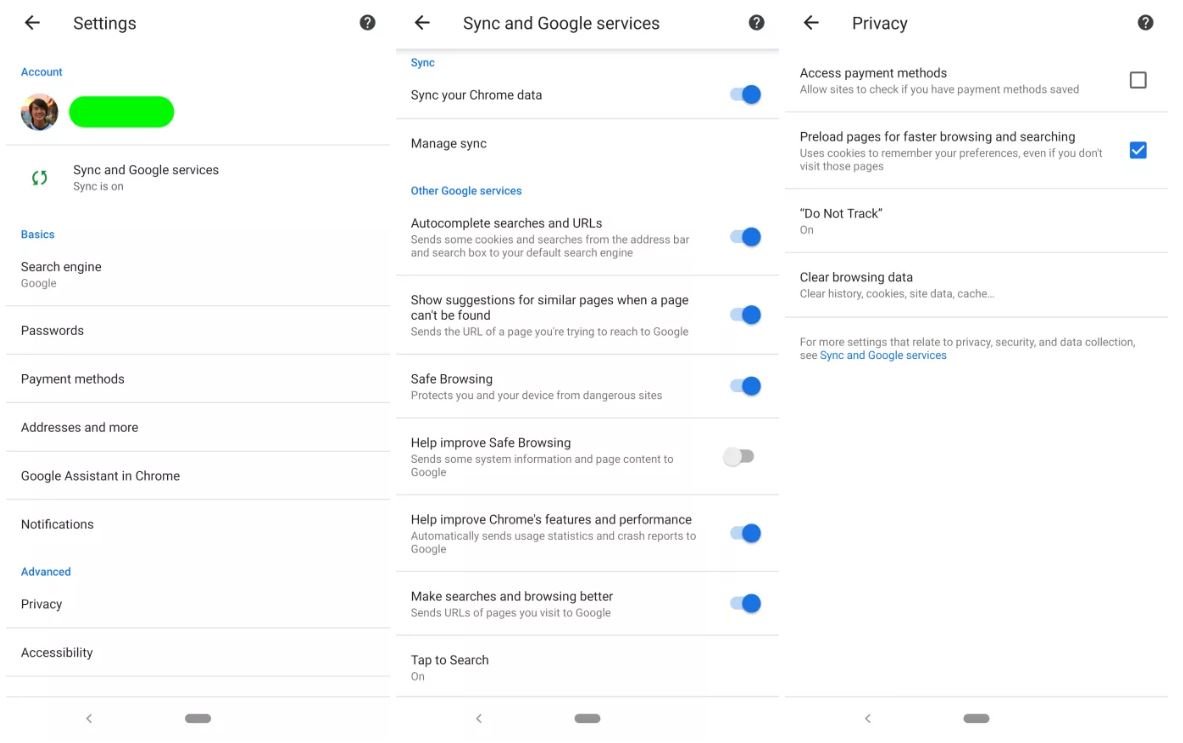This screenshot has width=1183, height=743.
Task: Uncheck Preload pages for faster browsing
Action: coord(1138,150)
